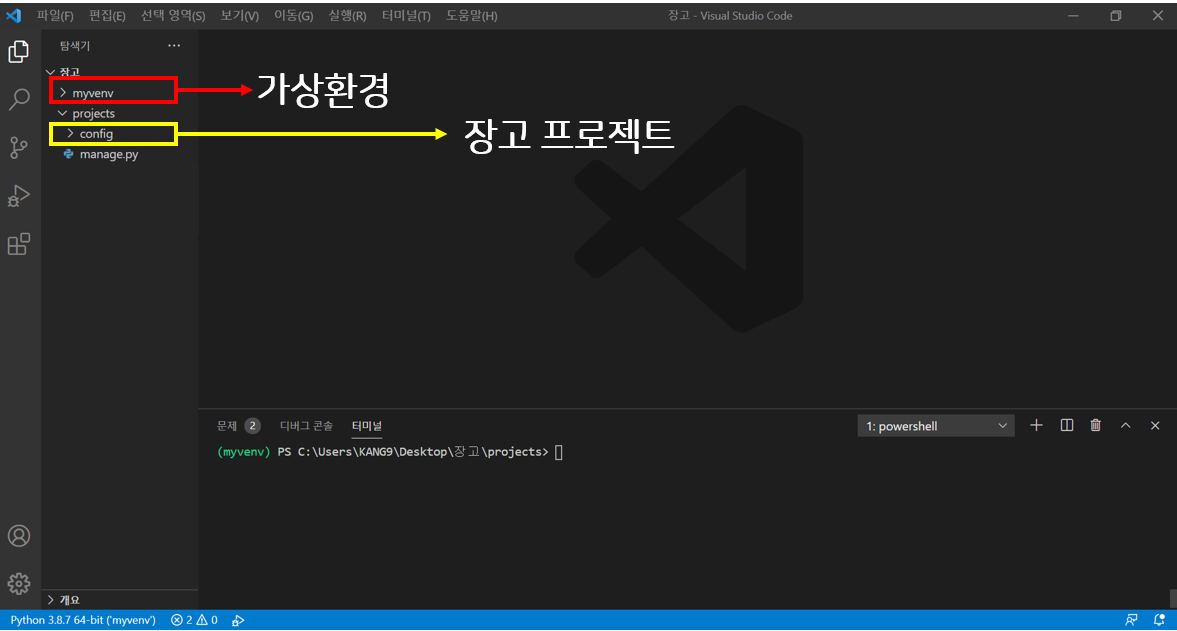
Task: Select the 터미널 tab
Action: [x=367, y=425]
